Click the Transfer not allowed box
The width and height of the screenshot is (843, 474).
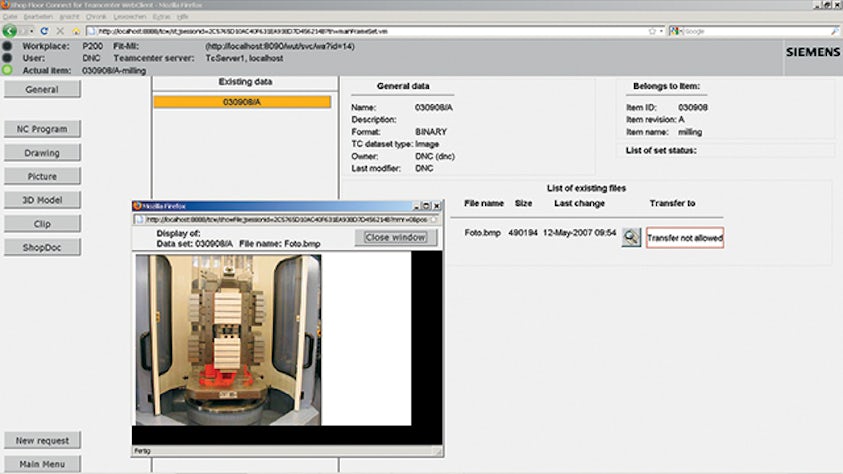click(684, 238)
